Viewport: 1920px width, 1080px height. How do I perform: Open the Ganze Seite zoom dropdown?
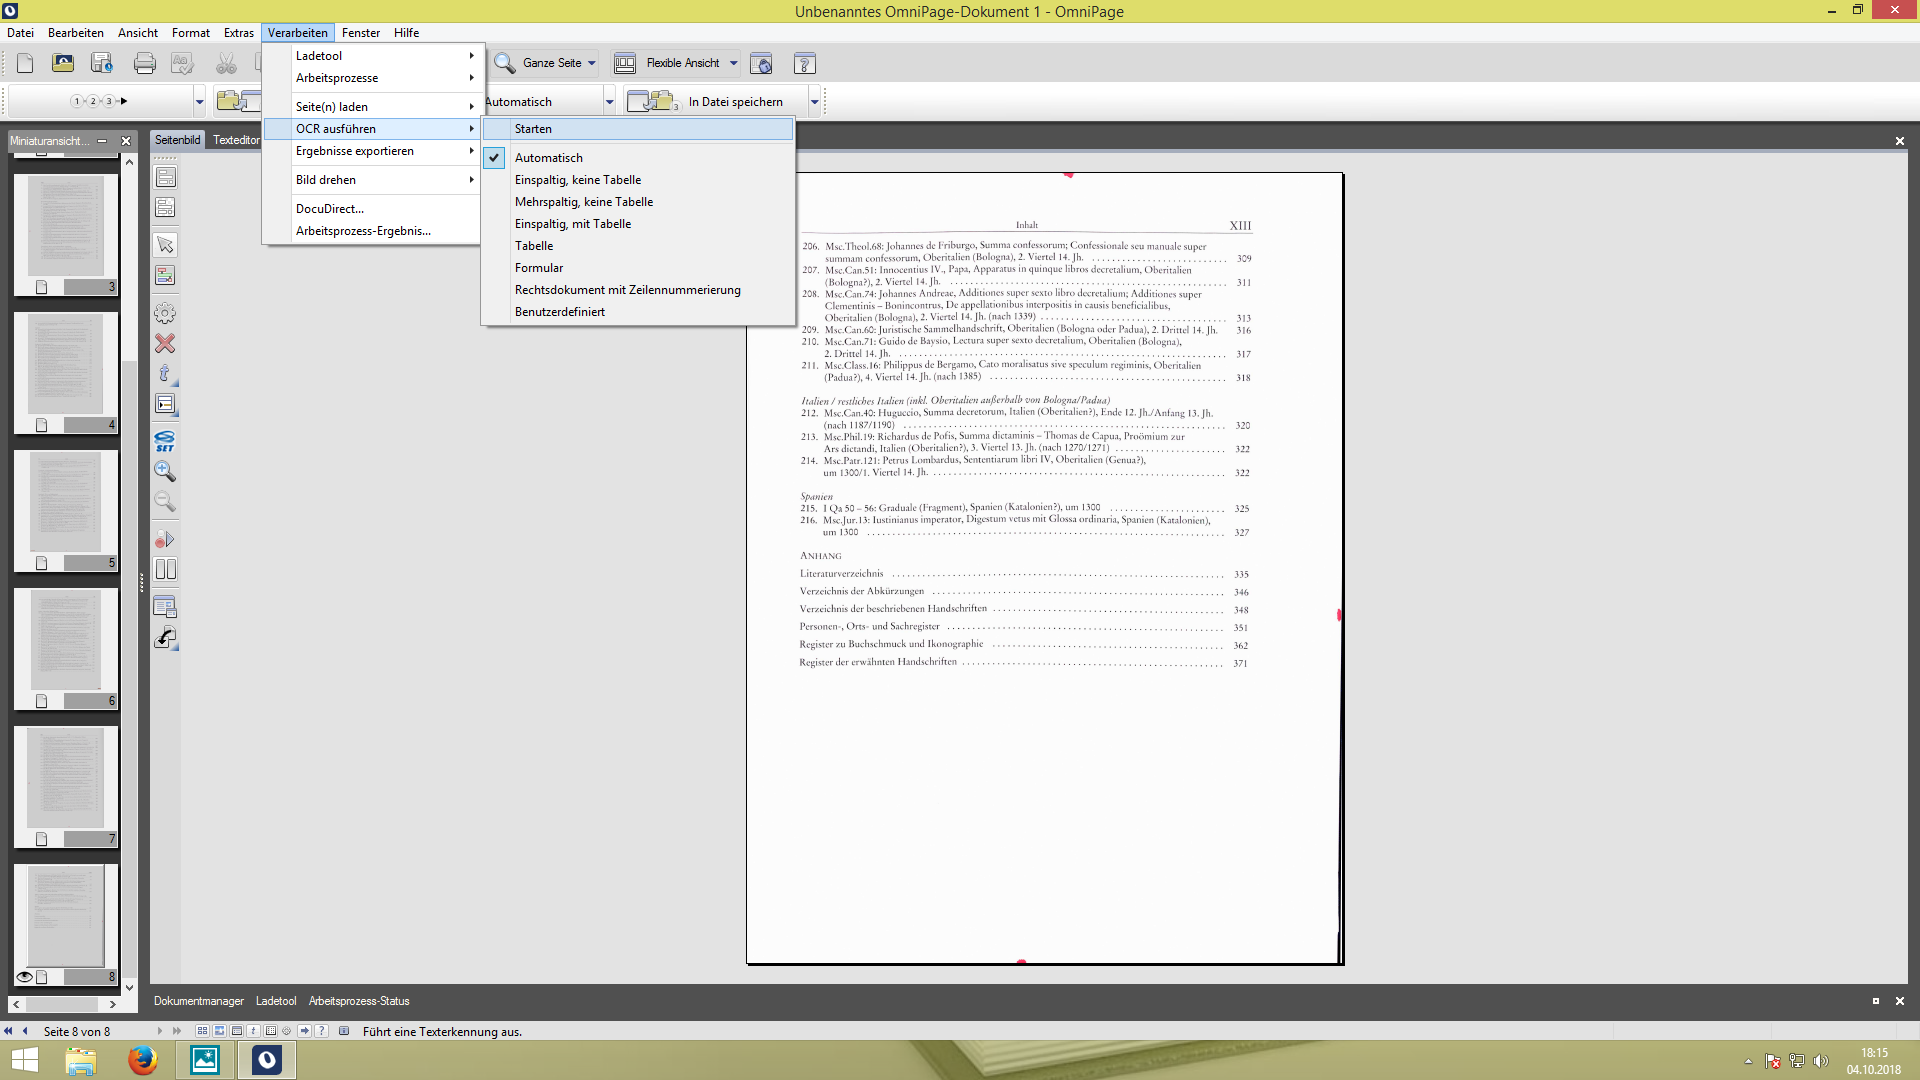coord(592,63)
